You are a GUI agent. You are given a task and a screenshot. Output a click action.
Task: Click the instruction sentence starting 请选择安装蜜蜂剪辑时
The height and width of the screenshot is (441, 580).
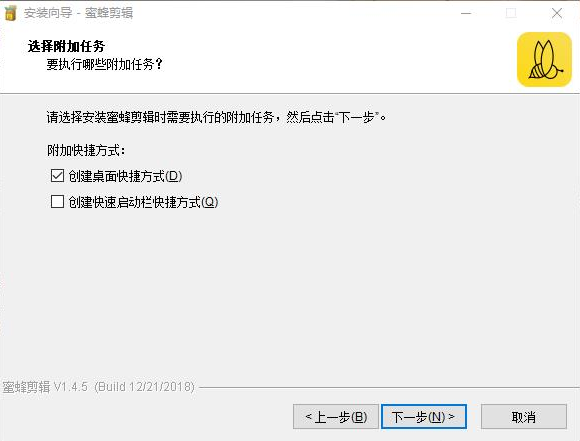[216, 117]
